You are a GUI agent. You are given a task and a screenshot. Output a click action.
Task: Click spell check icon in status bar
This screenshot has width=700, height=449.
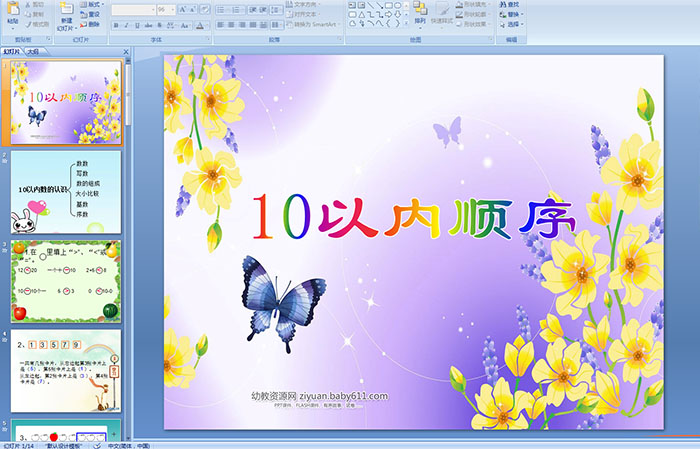click(97, 445)
